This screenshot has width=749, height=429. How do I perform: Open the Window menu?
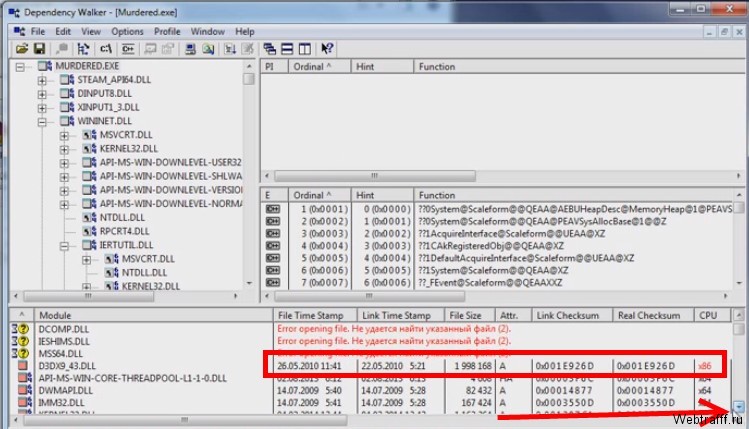click(208, 32)
